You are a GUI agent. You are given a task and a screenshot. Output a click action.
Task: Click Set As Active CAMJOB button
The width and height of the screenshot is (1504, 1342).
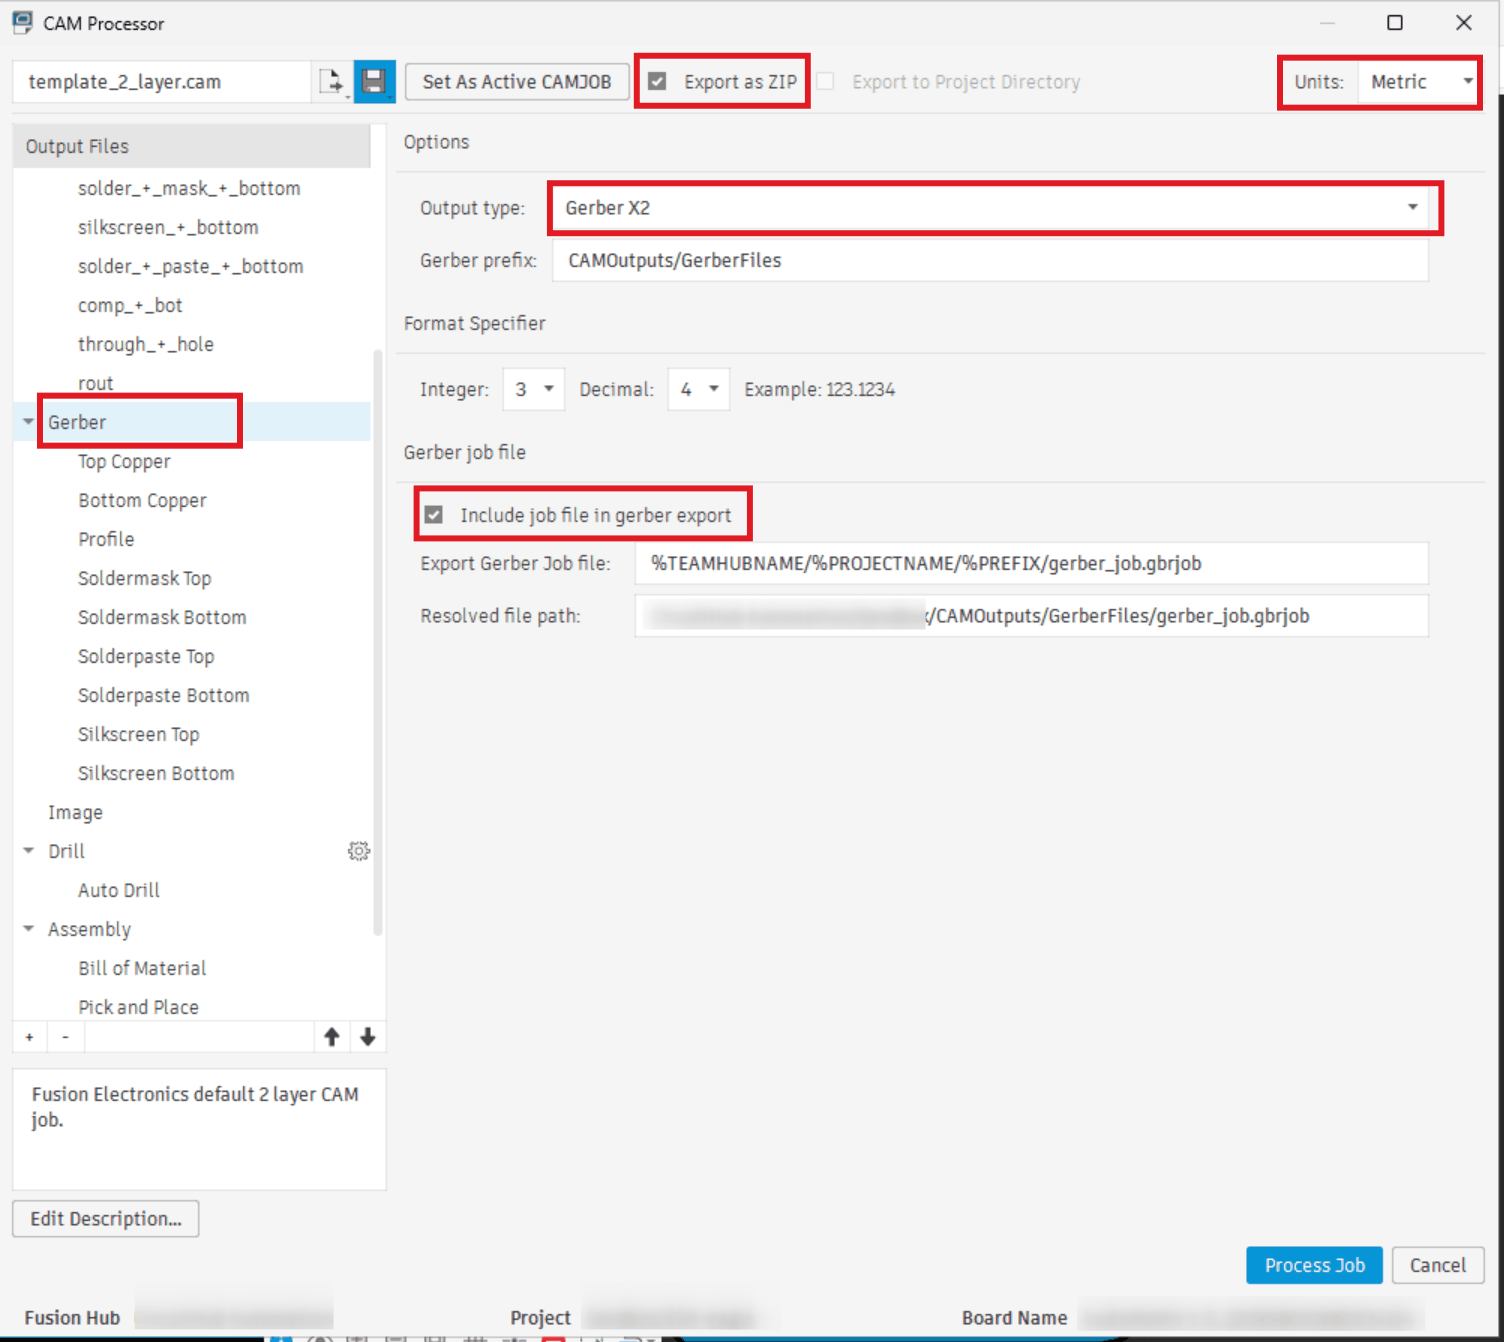[517, 82]
